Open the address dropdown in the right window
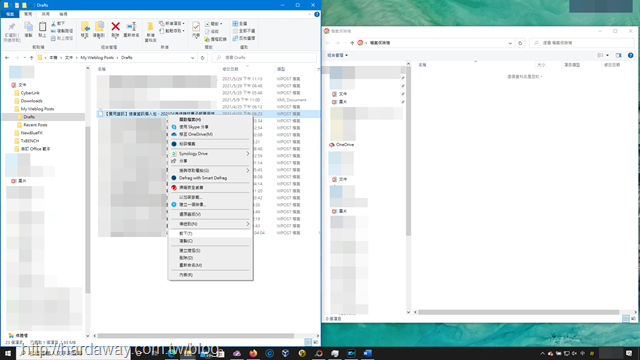The image size is (640, 360). pyautogui.click(x=510, y=43)
